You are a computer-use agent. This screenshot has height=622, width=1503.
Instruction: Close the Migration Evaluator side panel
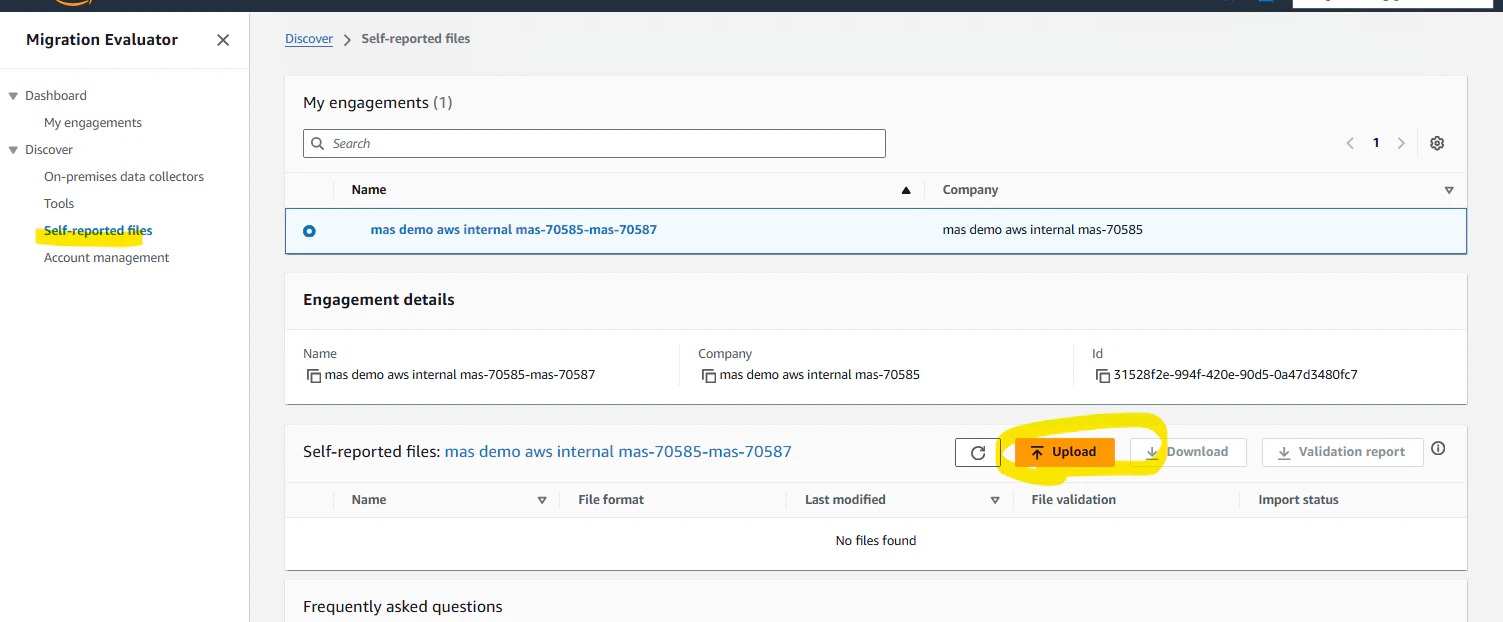(223, 40)
